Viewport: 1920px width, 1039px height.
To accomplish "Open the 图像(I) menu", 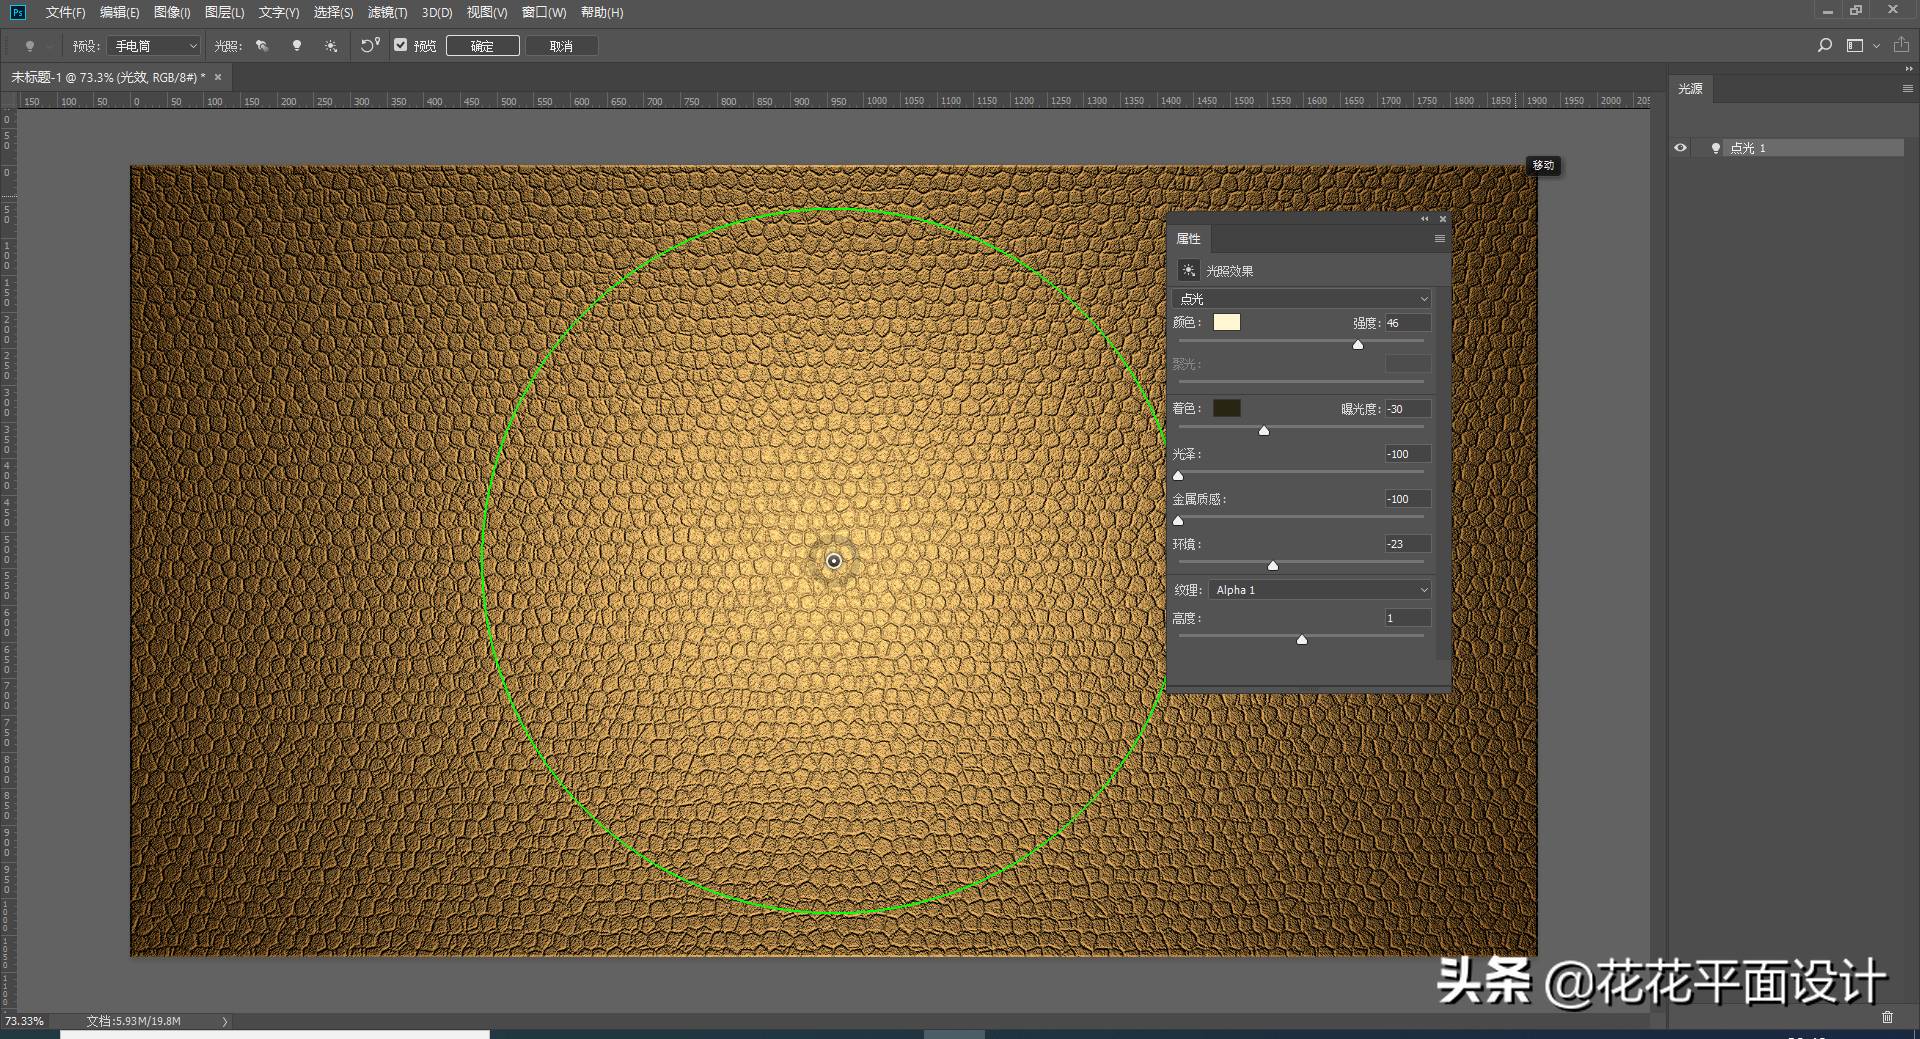I will coord(172,13).
